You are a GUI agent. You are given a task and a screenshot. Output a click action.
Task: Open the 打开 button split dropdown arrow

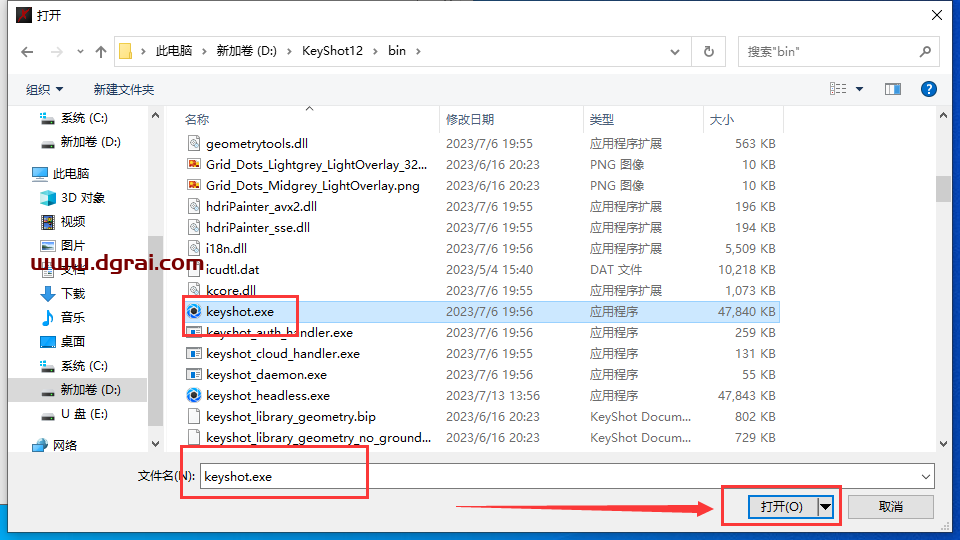pos(825,506)
